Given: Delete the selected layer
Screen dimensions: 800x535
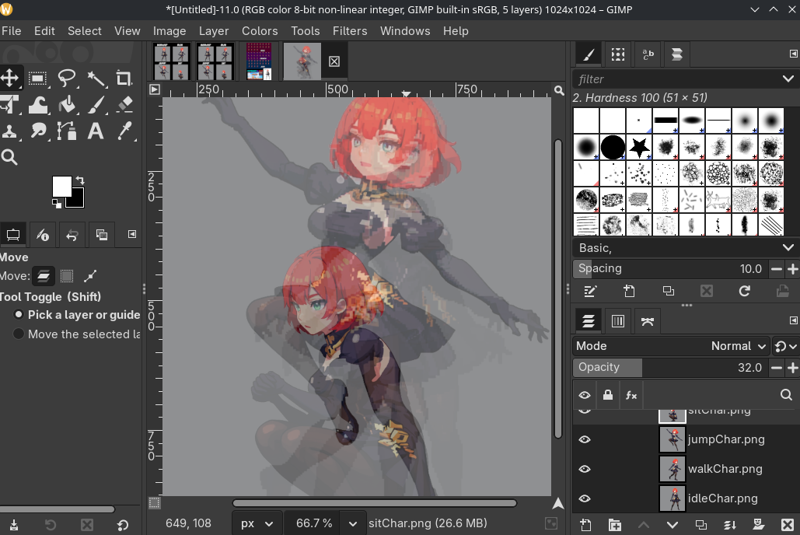Looking at the screenshot, I should click(x=787, y=525).
